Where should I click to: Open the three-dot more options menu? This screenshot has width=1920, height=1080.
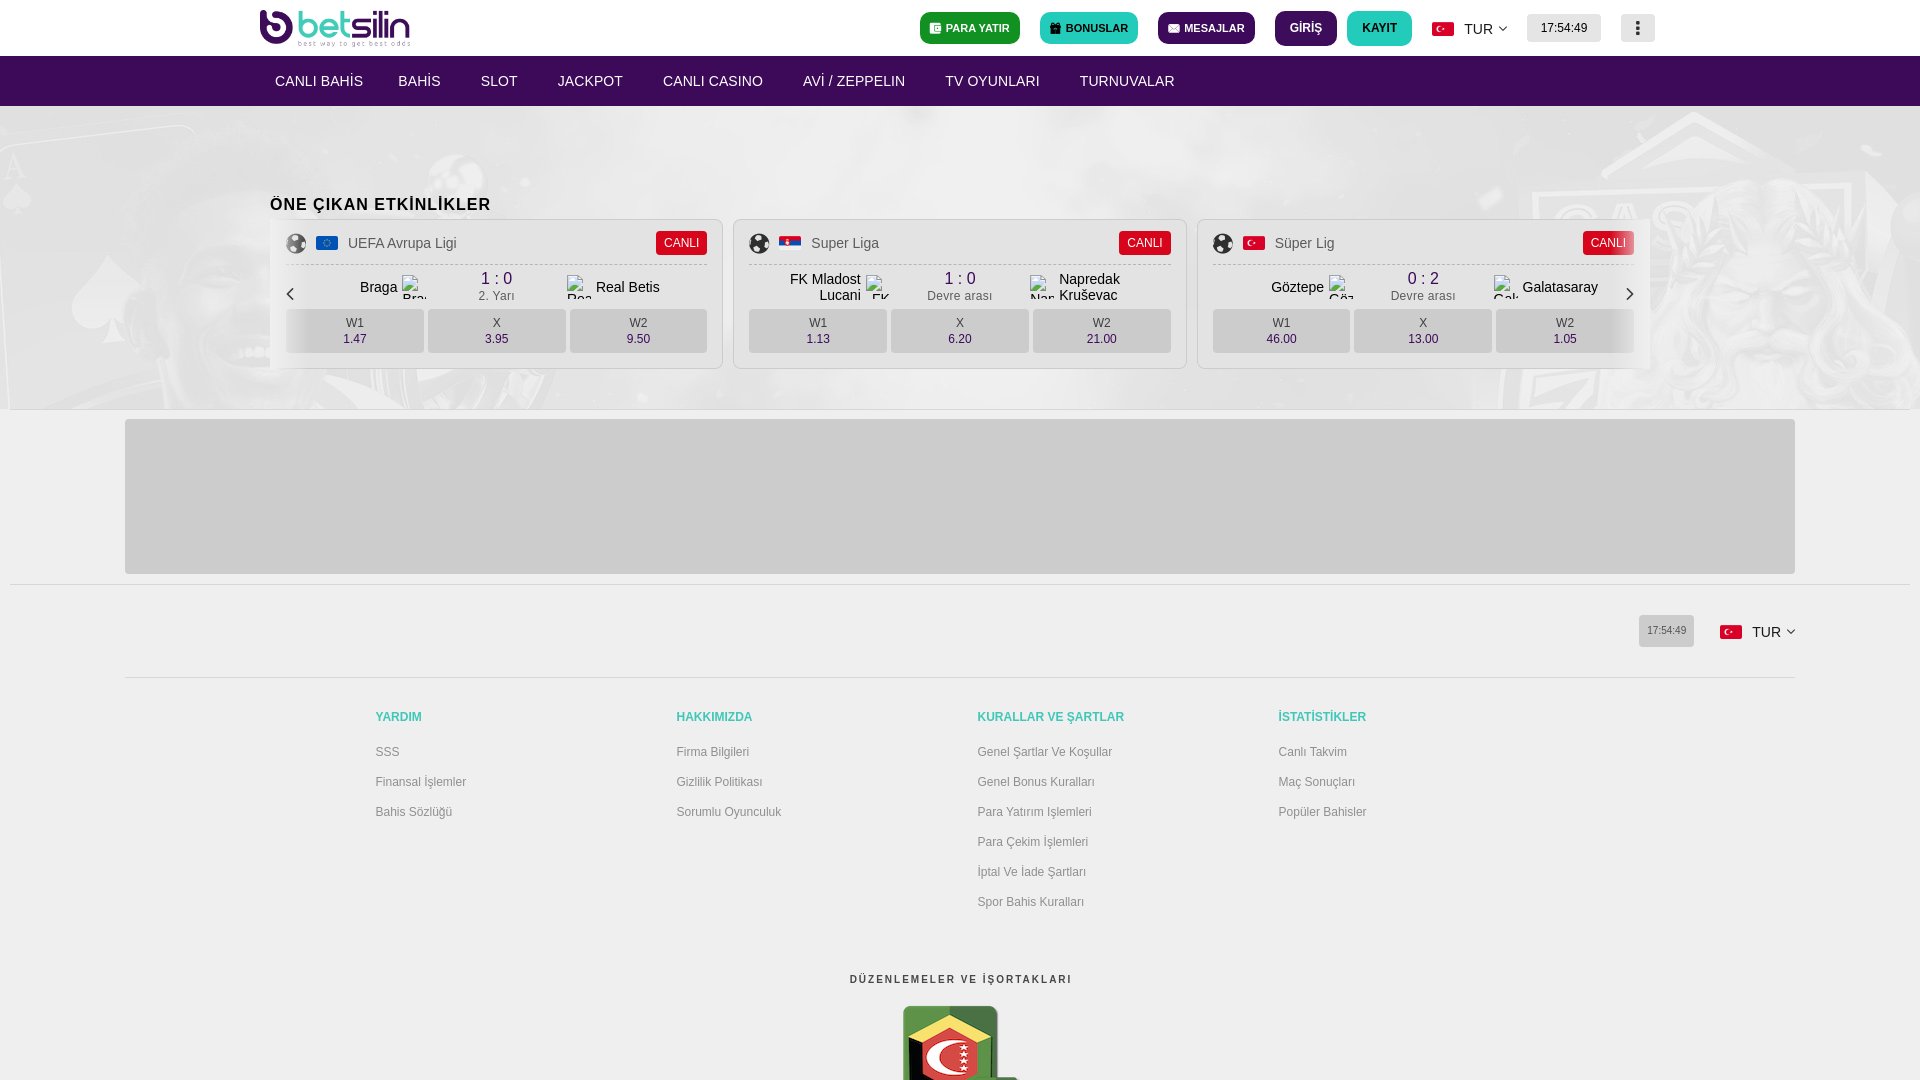click(x=1637, y=28)
